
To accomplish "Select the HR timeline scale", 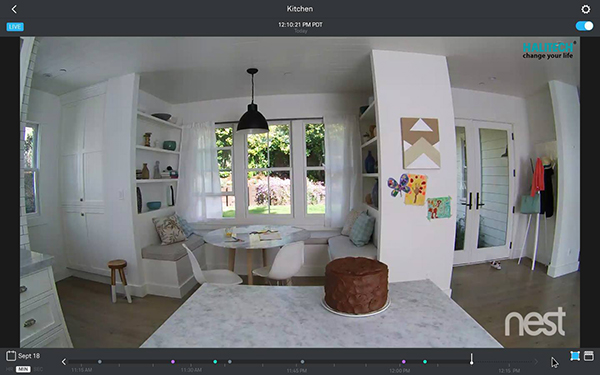I will (x=10, y=369).
